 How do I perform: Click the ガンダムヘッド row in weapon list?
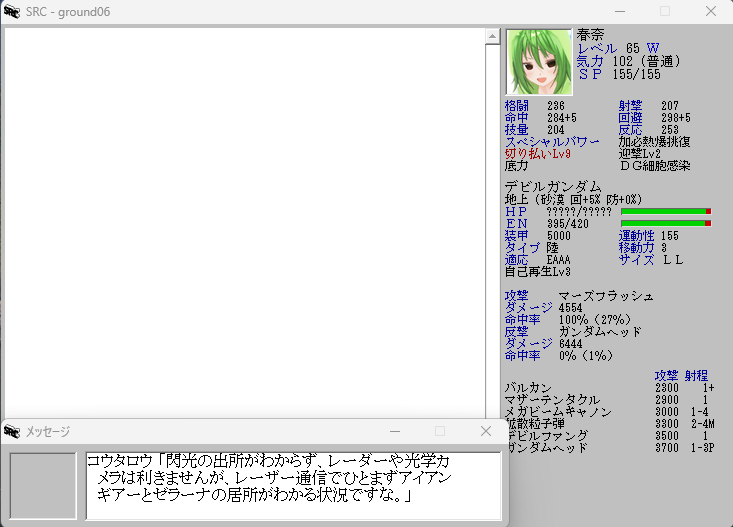click(610, 448)
